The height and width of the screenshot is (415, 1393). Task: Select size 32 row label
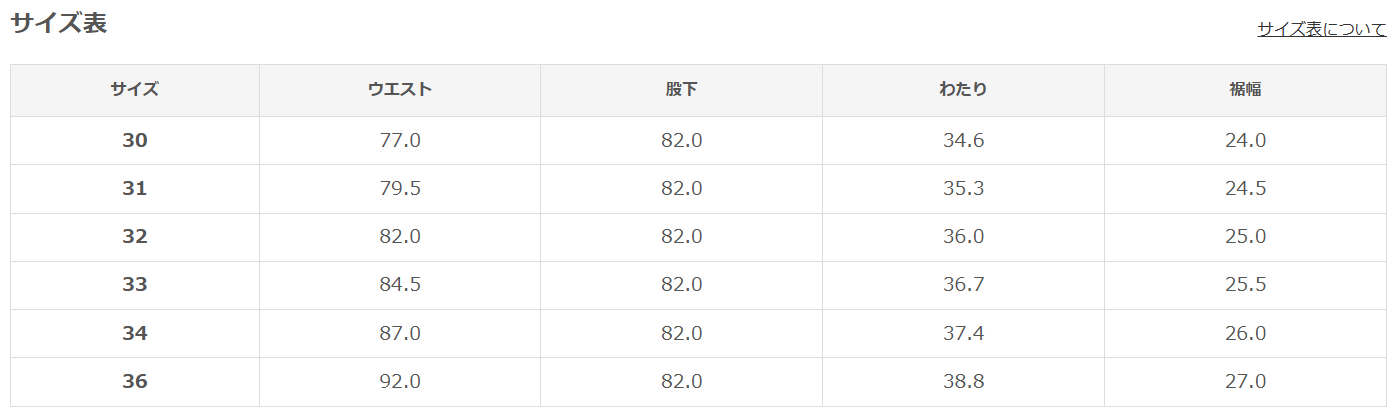[x=135, y=237]
